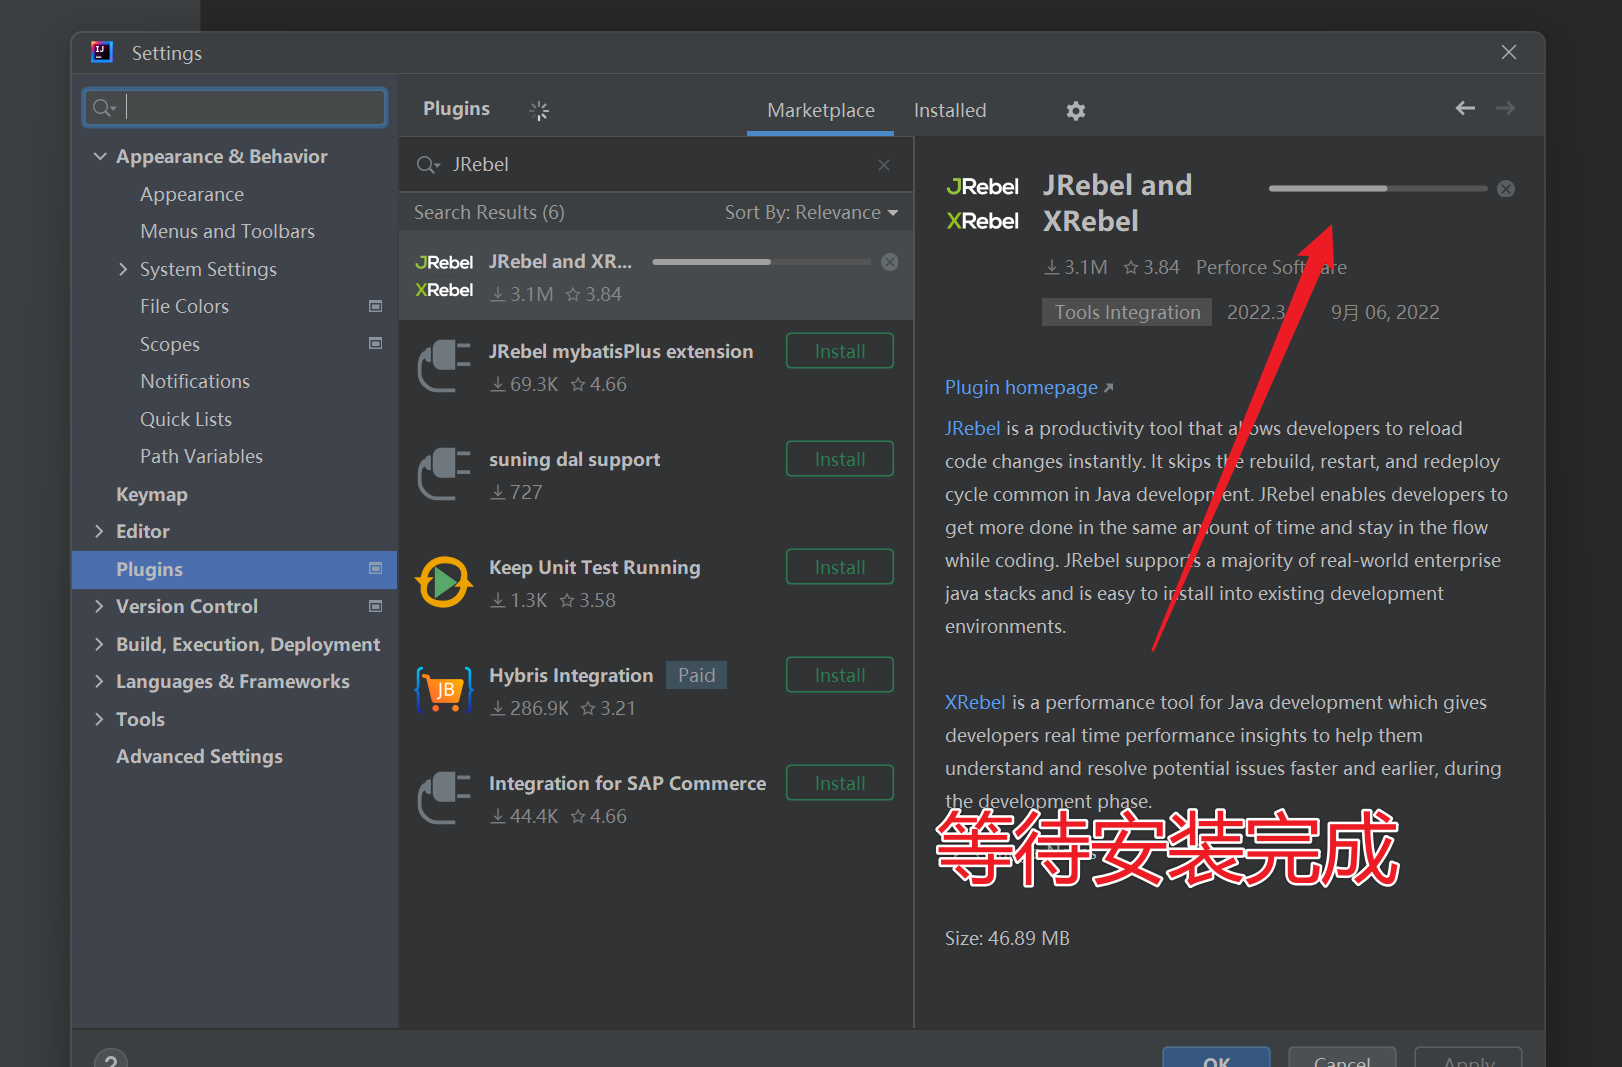Switch to the Installed tab
Viewport: 1622px width, 1067px height.
[x=950, y=110]
